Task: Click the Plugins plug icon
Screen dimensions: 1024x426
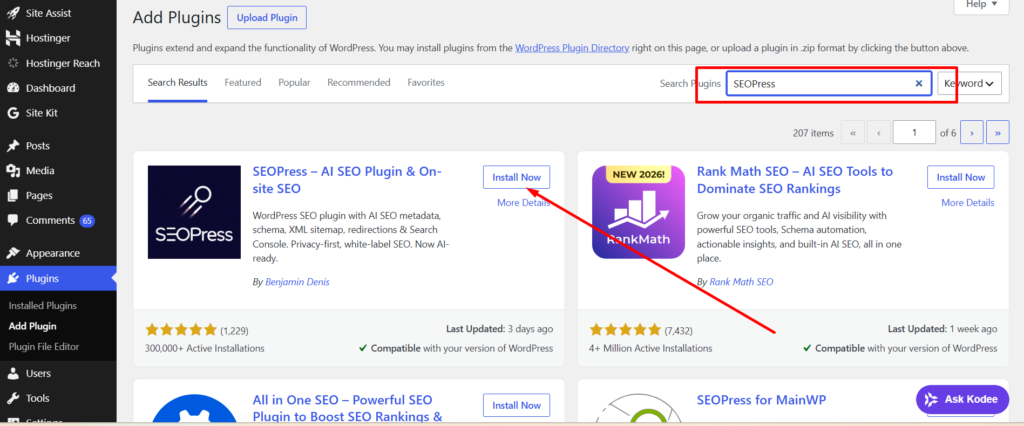Action: (12, 278)
